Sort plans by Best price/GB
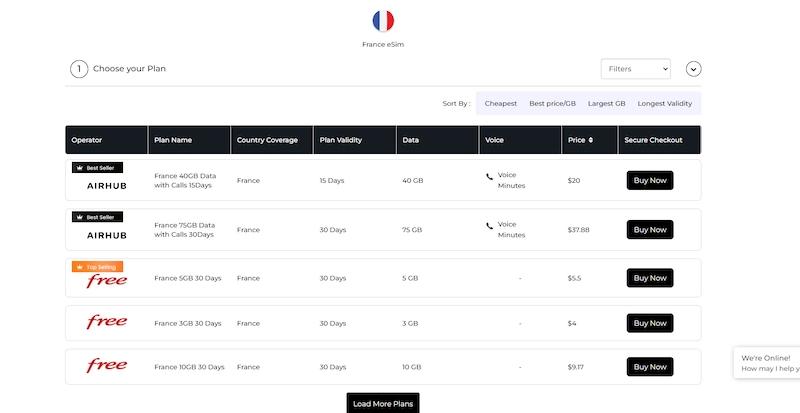The image size is (800, 413). point(552,103)
